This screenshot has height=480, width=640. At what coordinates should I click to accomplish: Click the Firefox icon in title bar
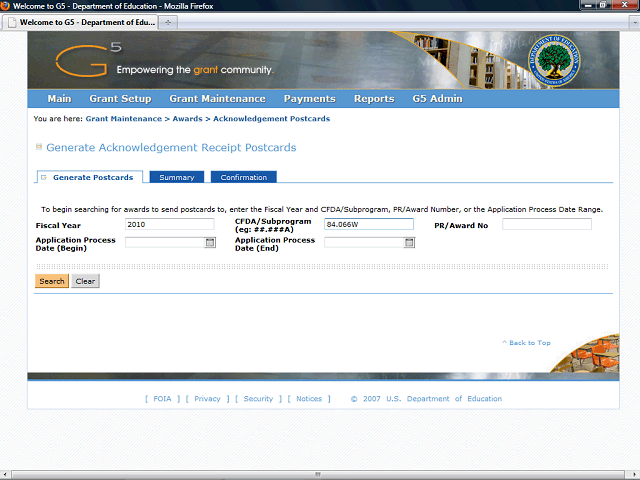tap(6, 6)
